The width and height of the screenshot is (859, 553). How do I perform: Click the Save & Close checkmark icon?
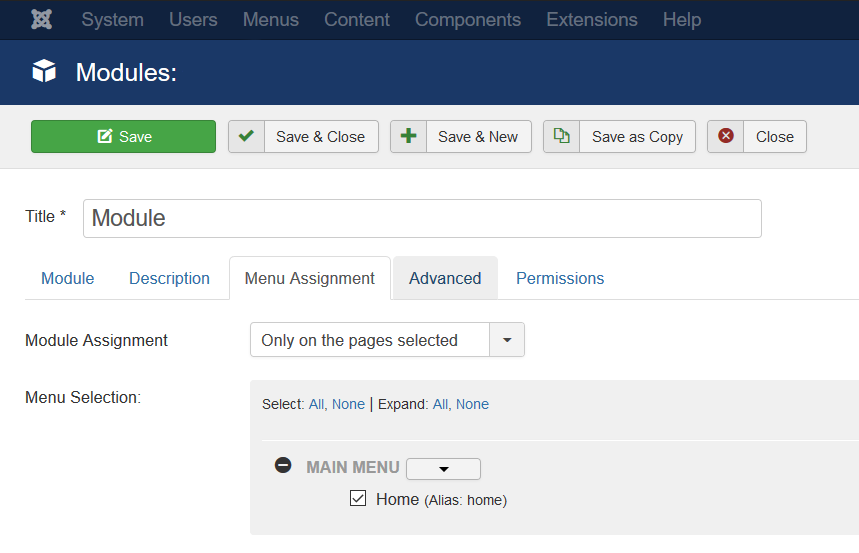246,137
